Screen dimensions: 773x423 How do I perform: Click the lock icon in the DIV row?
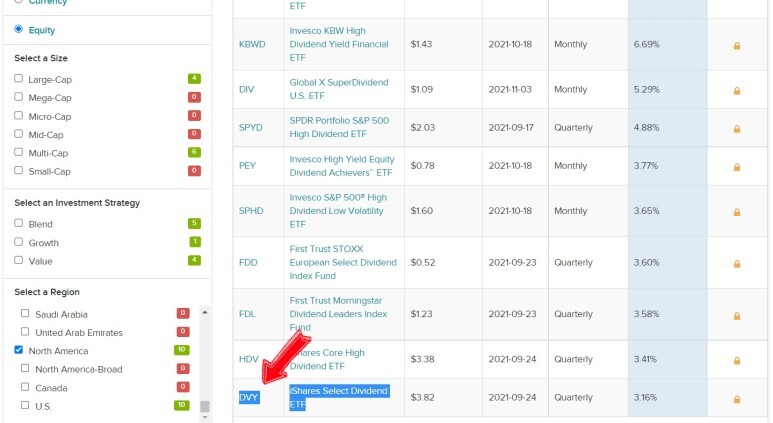click(x=737, y=91)
